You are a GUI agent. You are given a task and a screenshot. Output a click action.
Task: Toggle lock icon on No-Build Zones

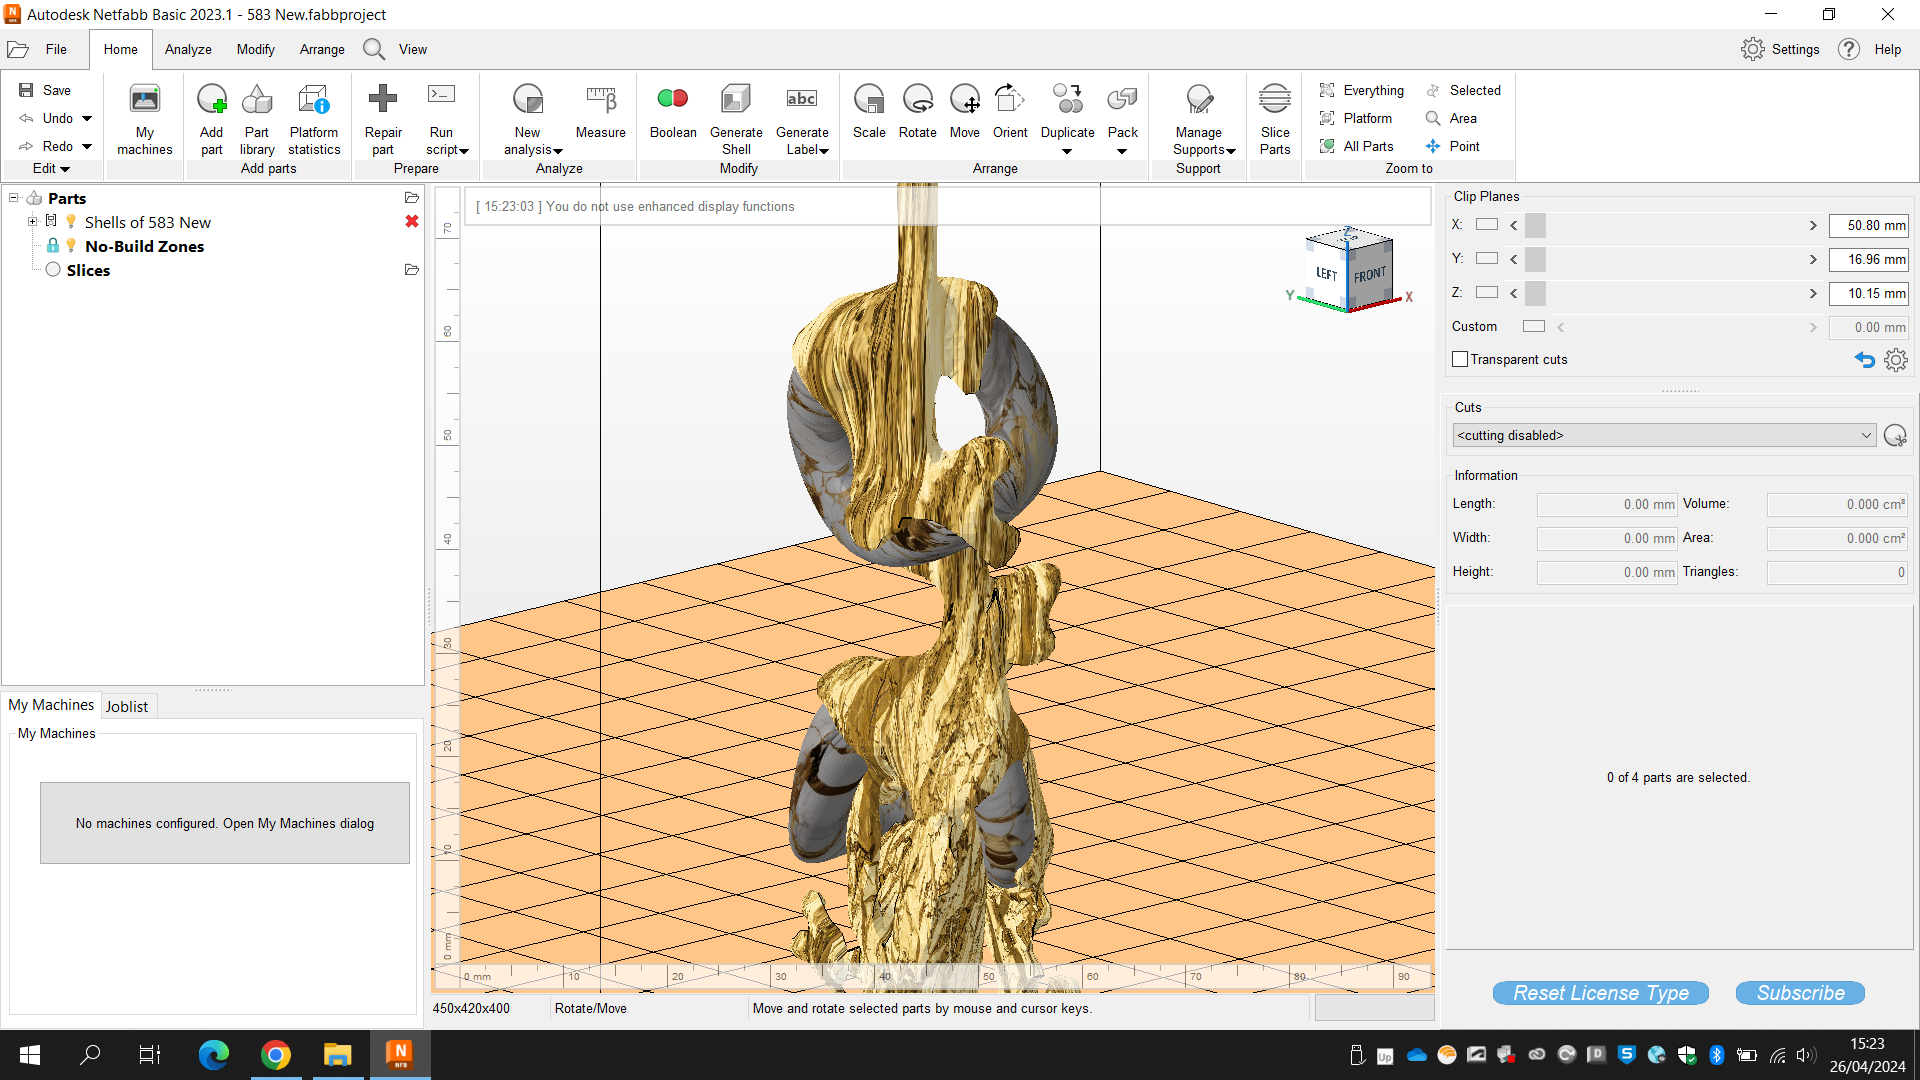tap(53, 245)
